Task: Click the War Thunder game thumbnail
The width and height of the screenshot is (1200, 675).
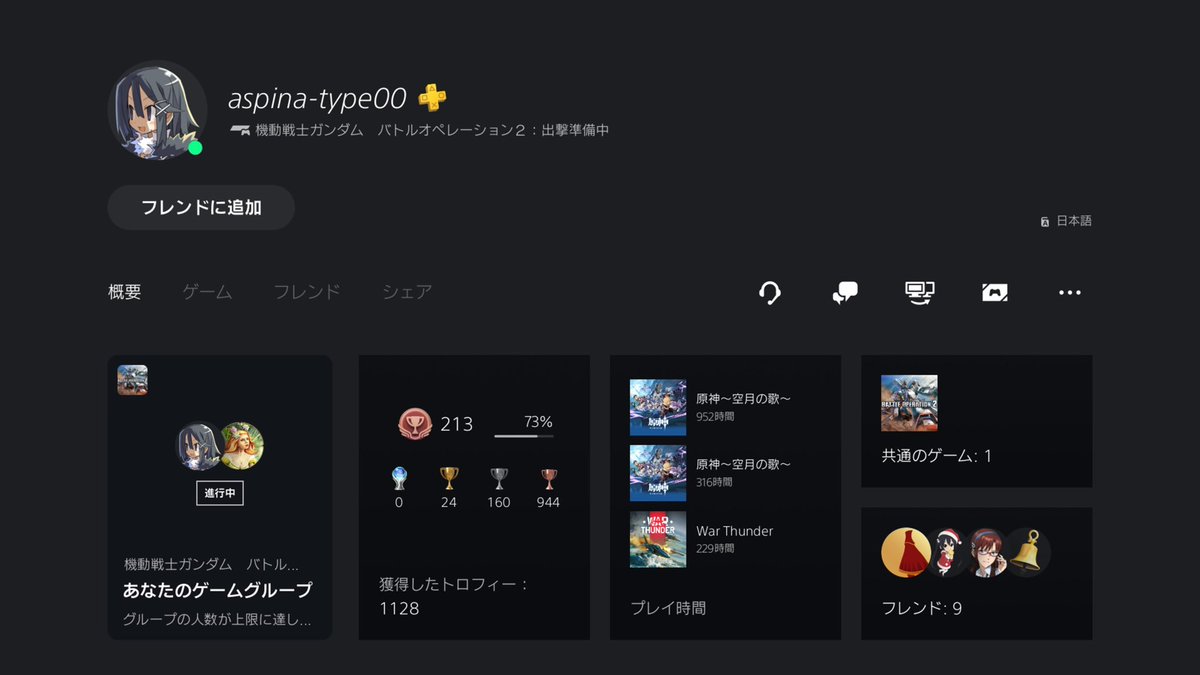Action: [658, 539]
